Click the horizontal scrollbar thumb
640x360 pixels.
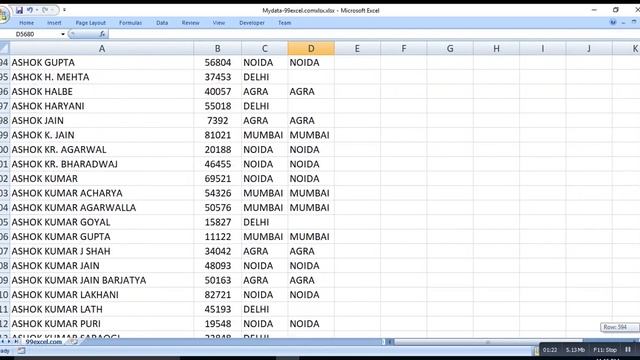488,342
